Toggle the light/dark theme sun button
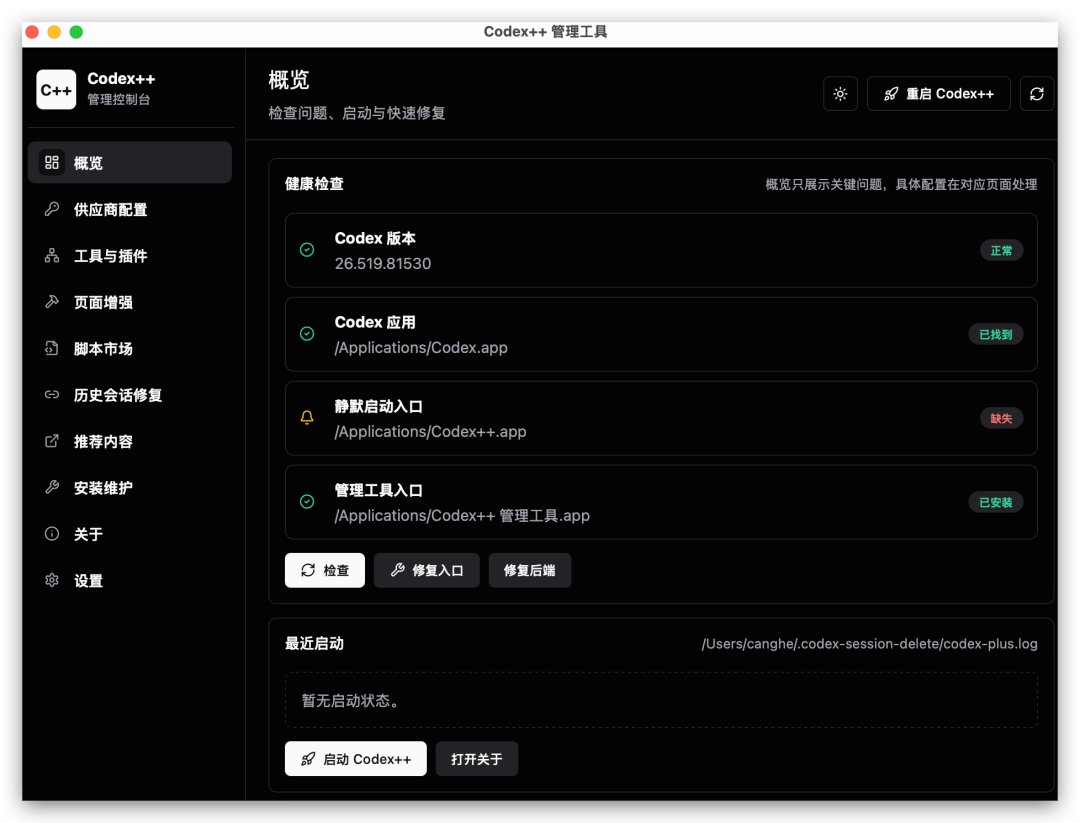 click(840, 94)
